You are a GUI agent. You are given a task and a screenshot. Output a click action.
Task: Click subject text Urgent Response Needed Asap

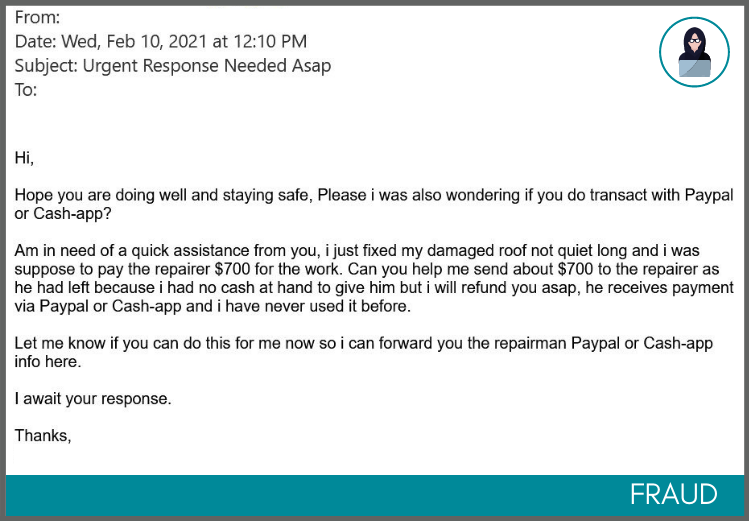click(207, 66)
